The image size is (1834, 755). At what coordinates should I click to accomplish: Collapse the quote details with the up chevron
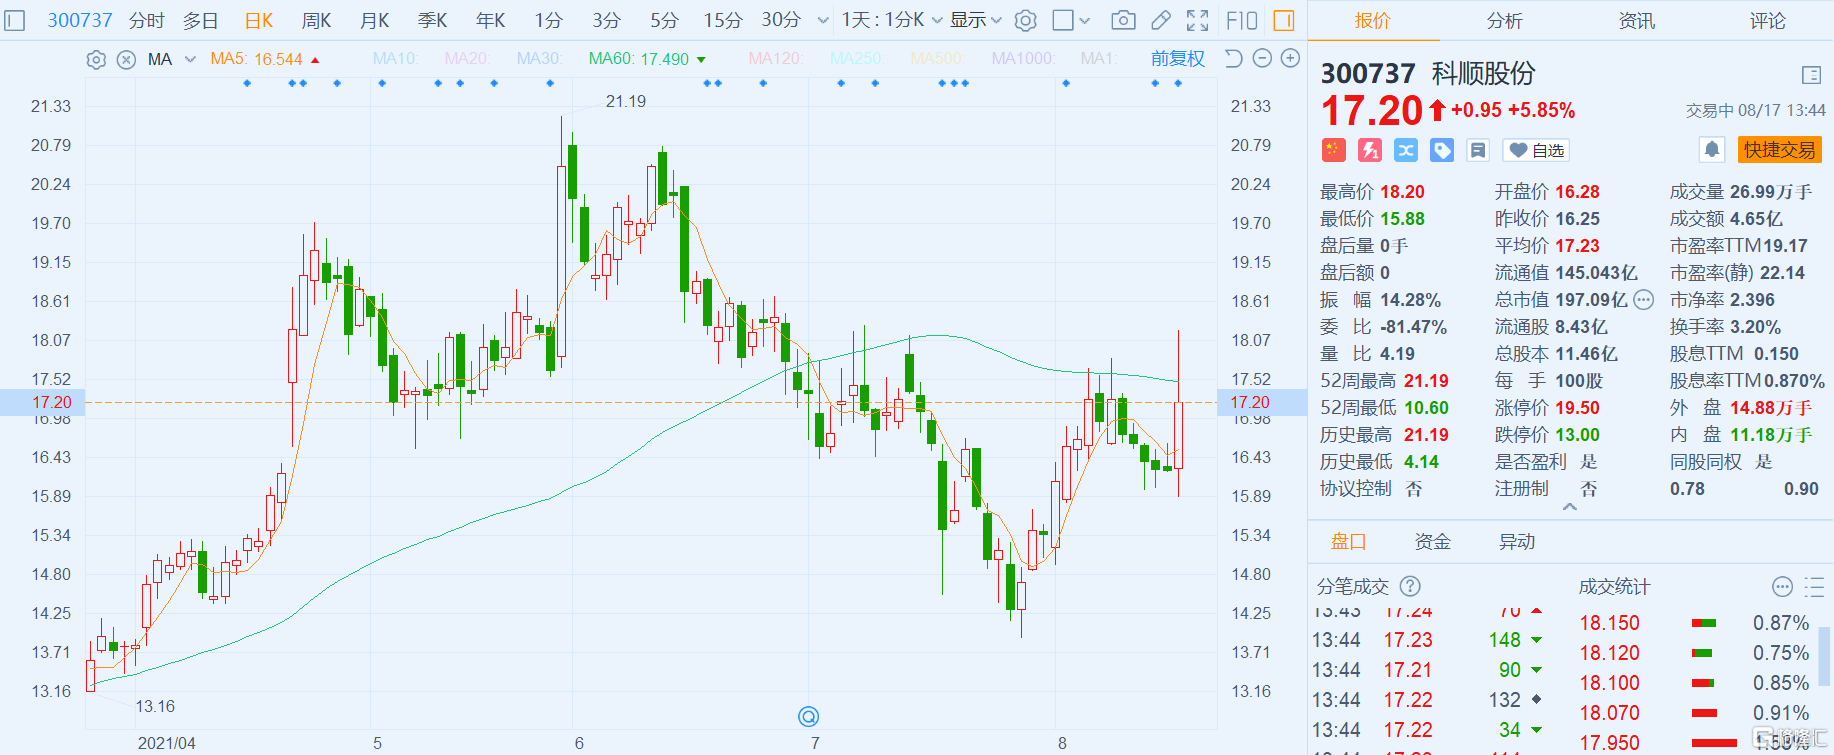[x=1570, y=507]
